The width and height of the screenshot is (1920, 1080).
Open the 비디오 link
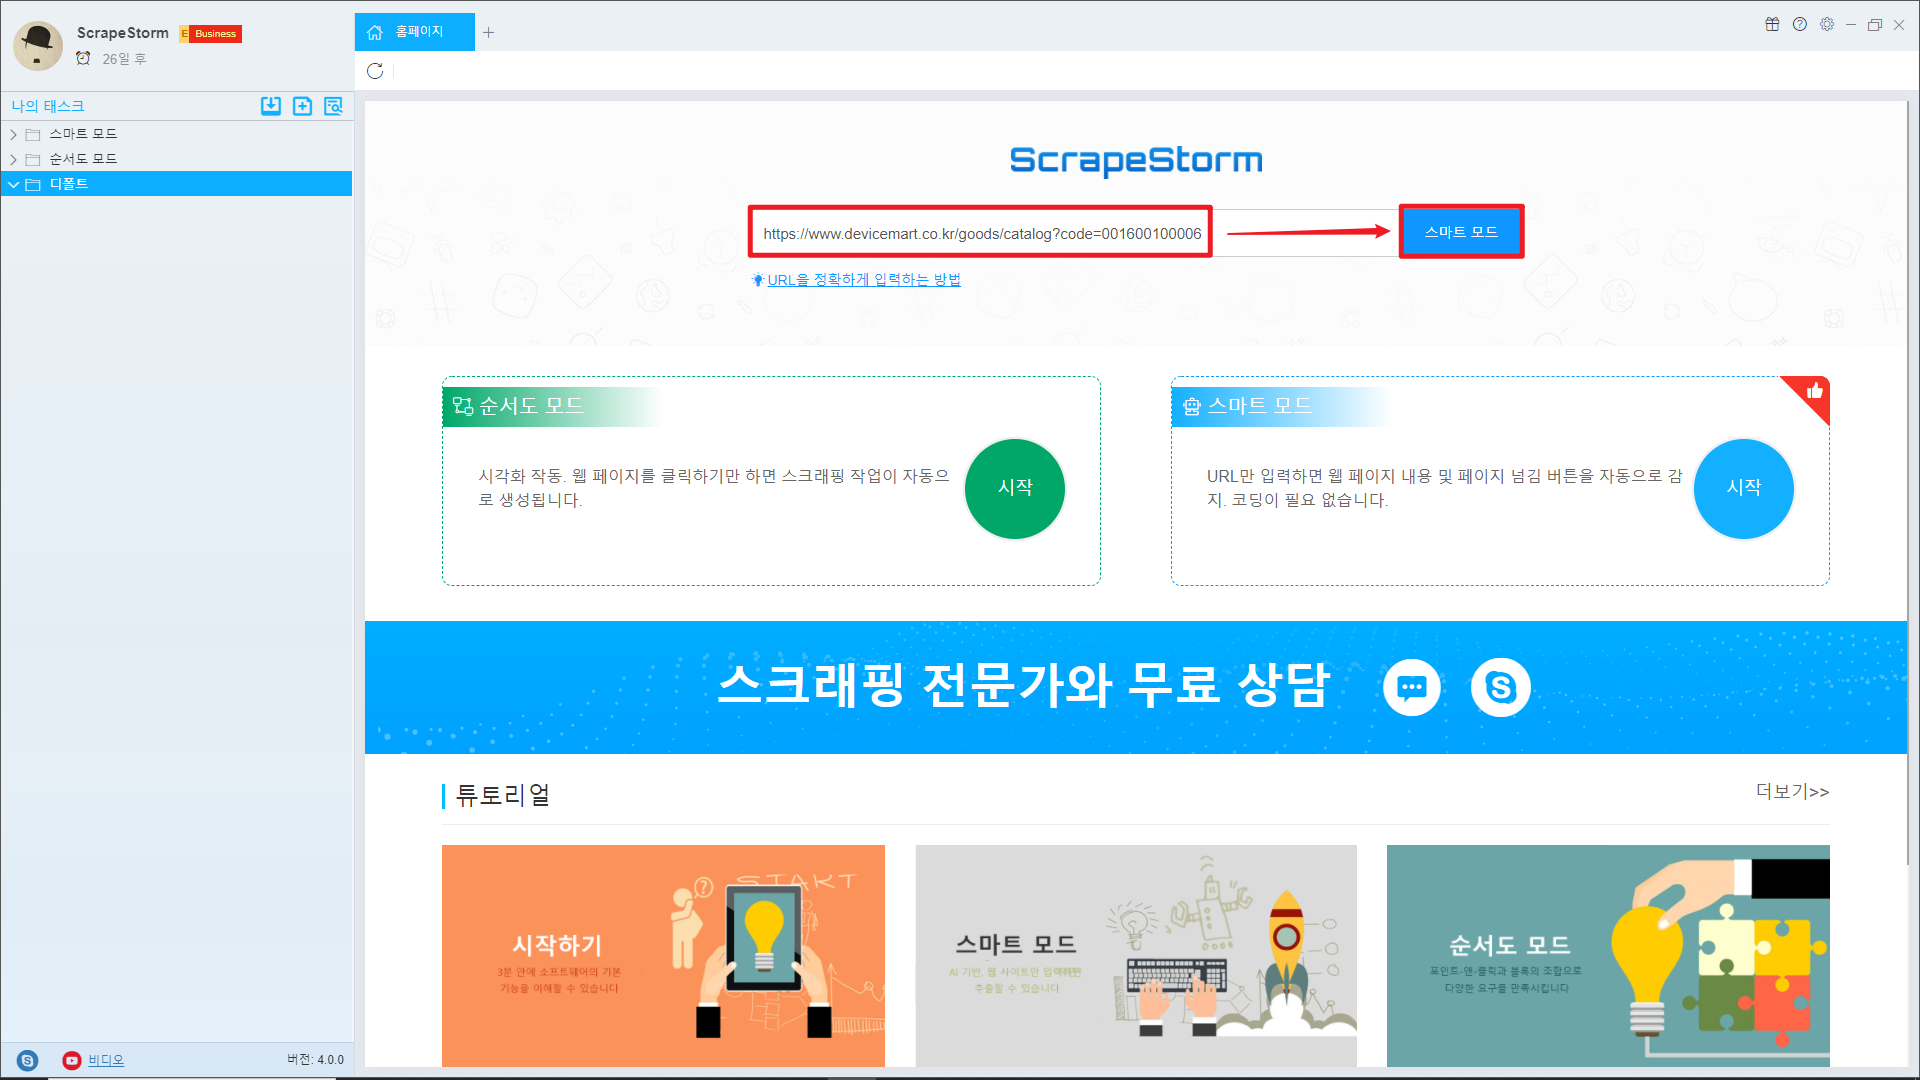tap(106, 1060)
